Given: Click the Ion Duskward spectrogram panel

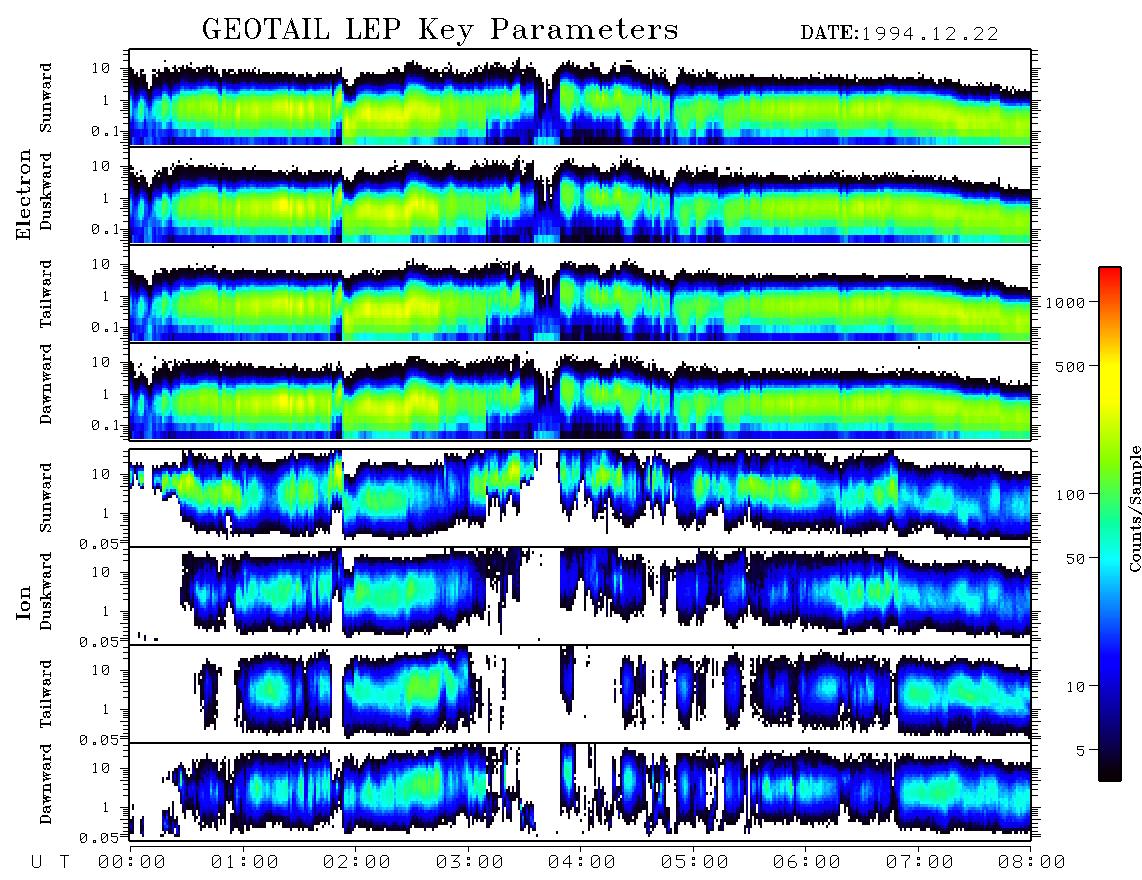Looking at the screenshot, I should pos(580,596).
